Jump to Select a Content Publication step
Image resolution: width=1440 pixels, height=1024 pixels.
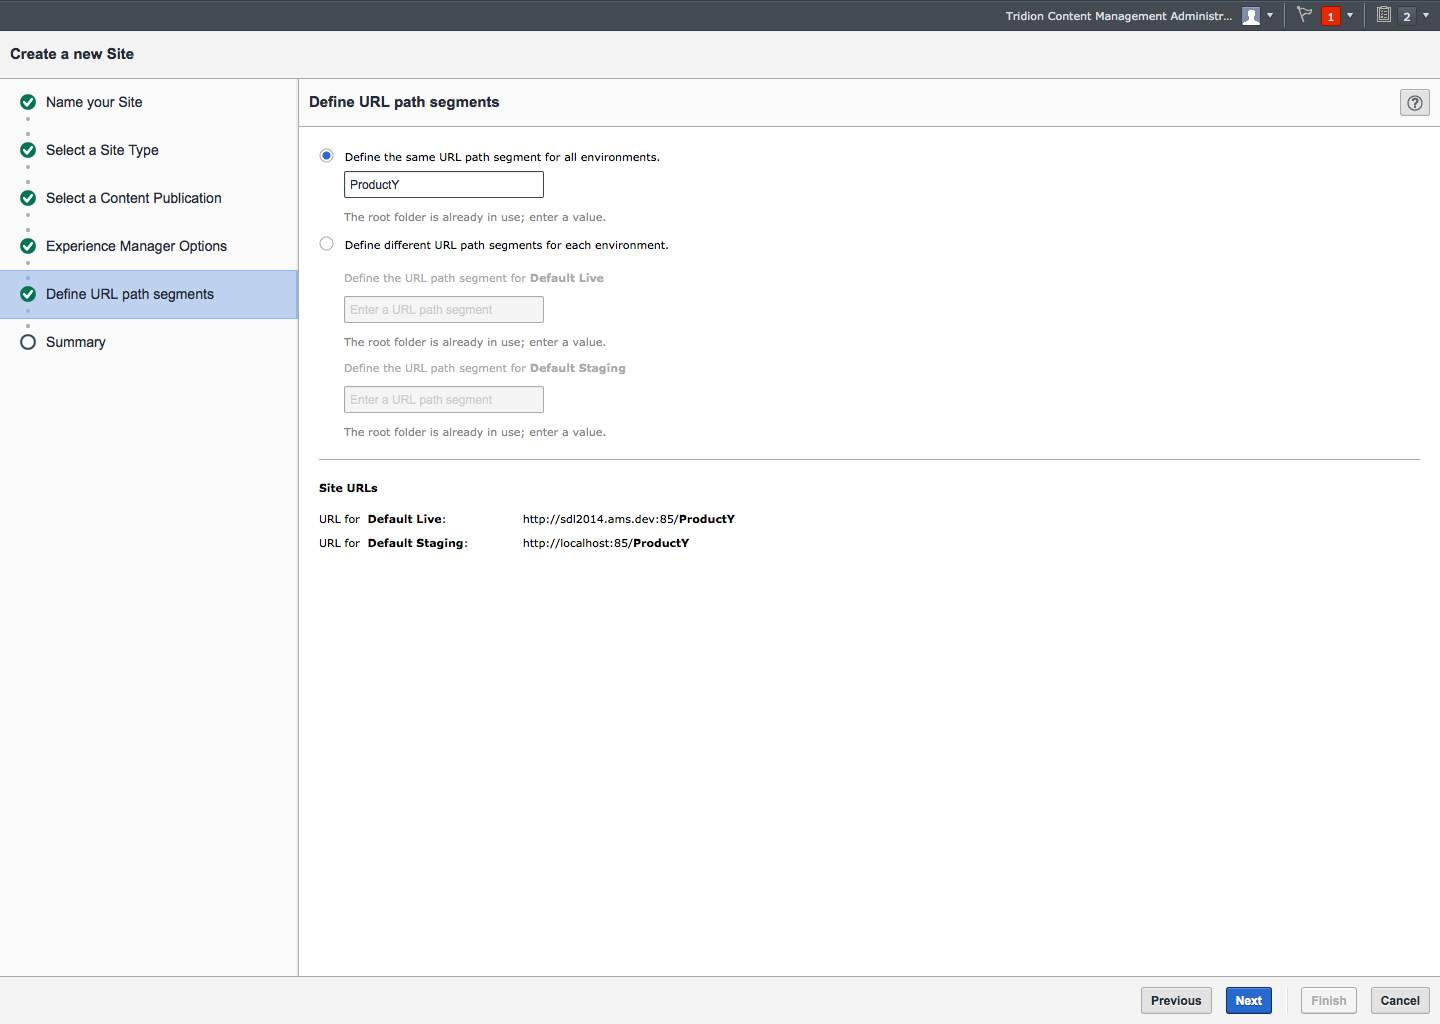pos(133,198)
